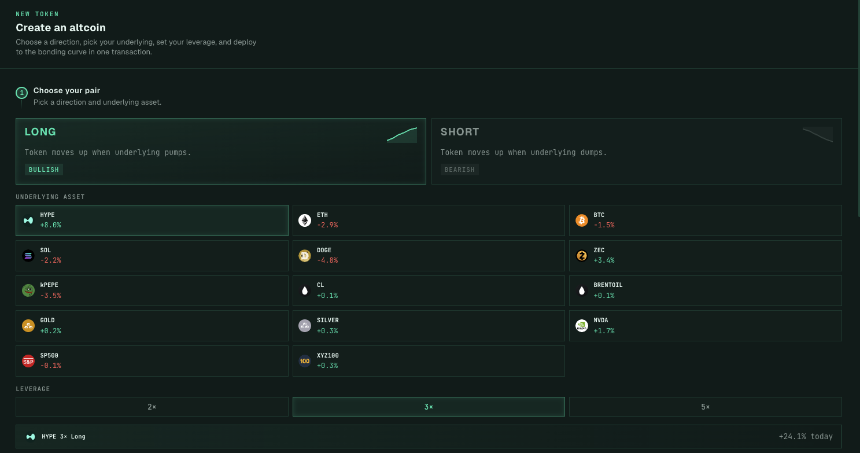Click the GOLD asset icon

click(29, 326)
